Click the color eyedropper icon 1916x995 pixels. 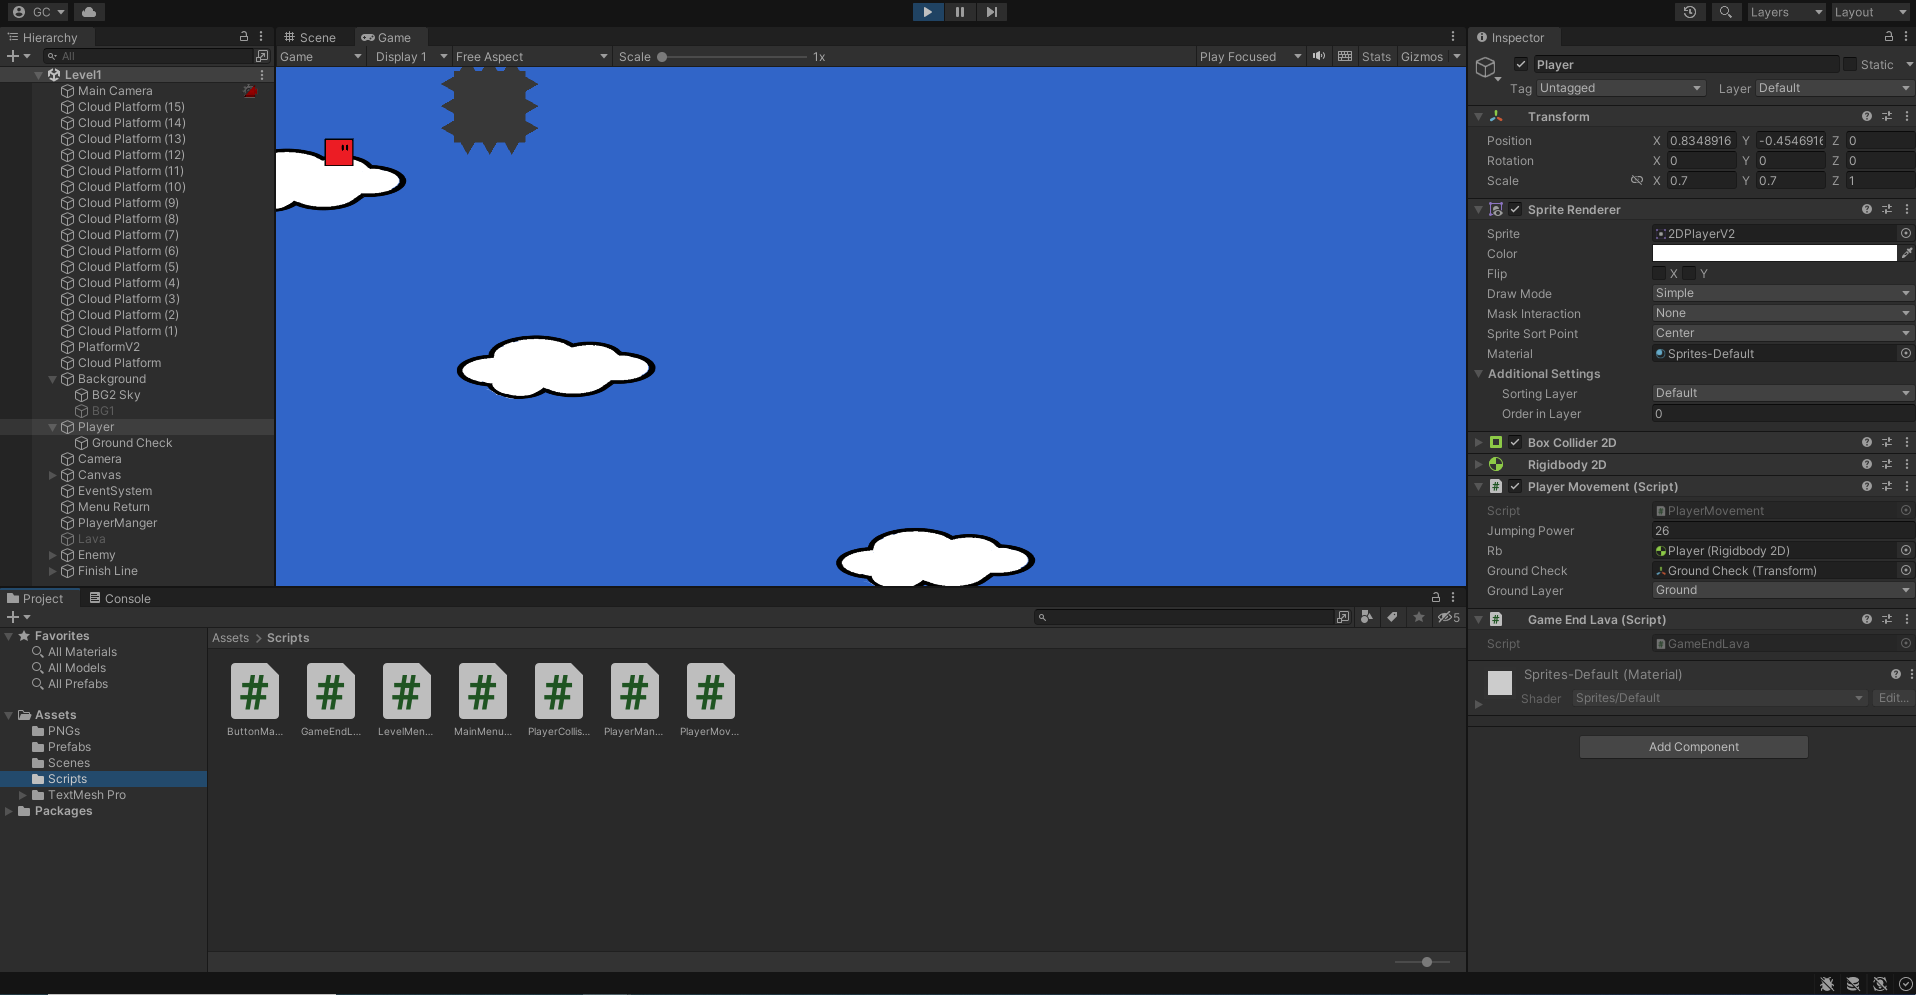pos(1906,253)
